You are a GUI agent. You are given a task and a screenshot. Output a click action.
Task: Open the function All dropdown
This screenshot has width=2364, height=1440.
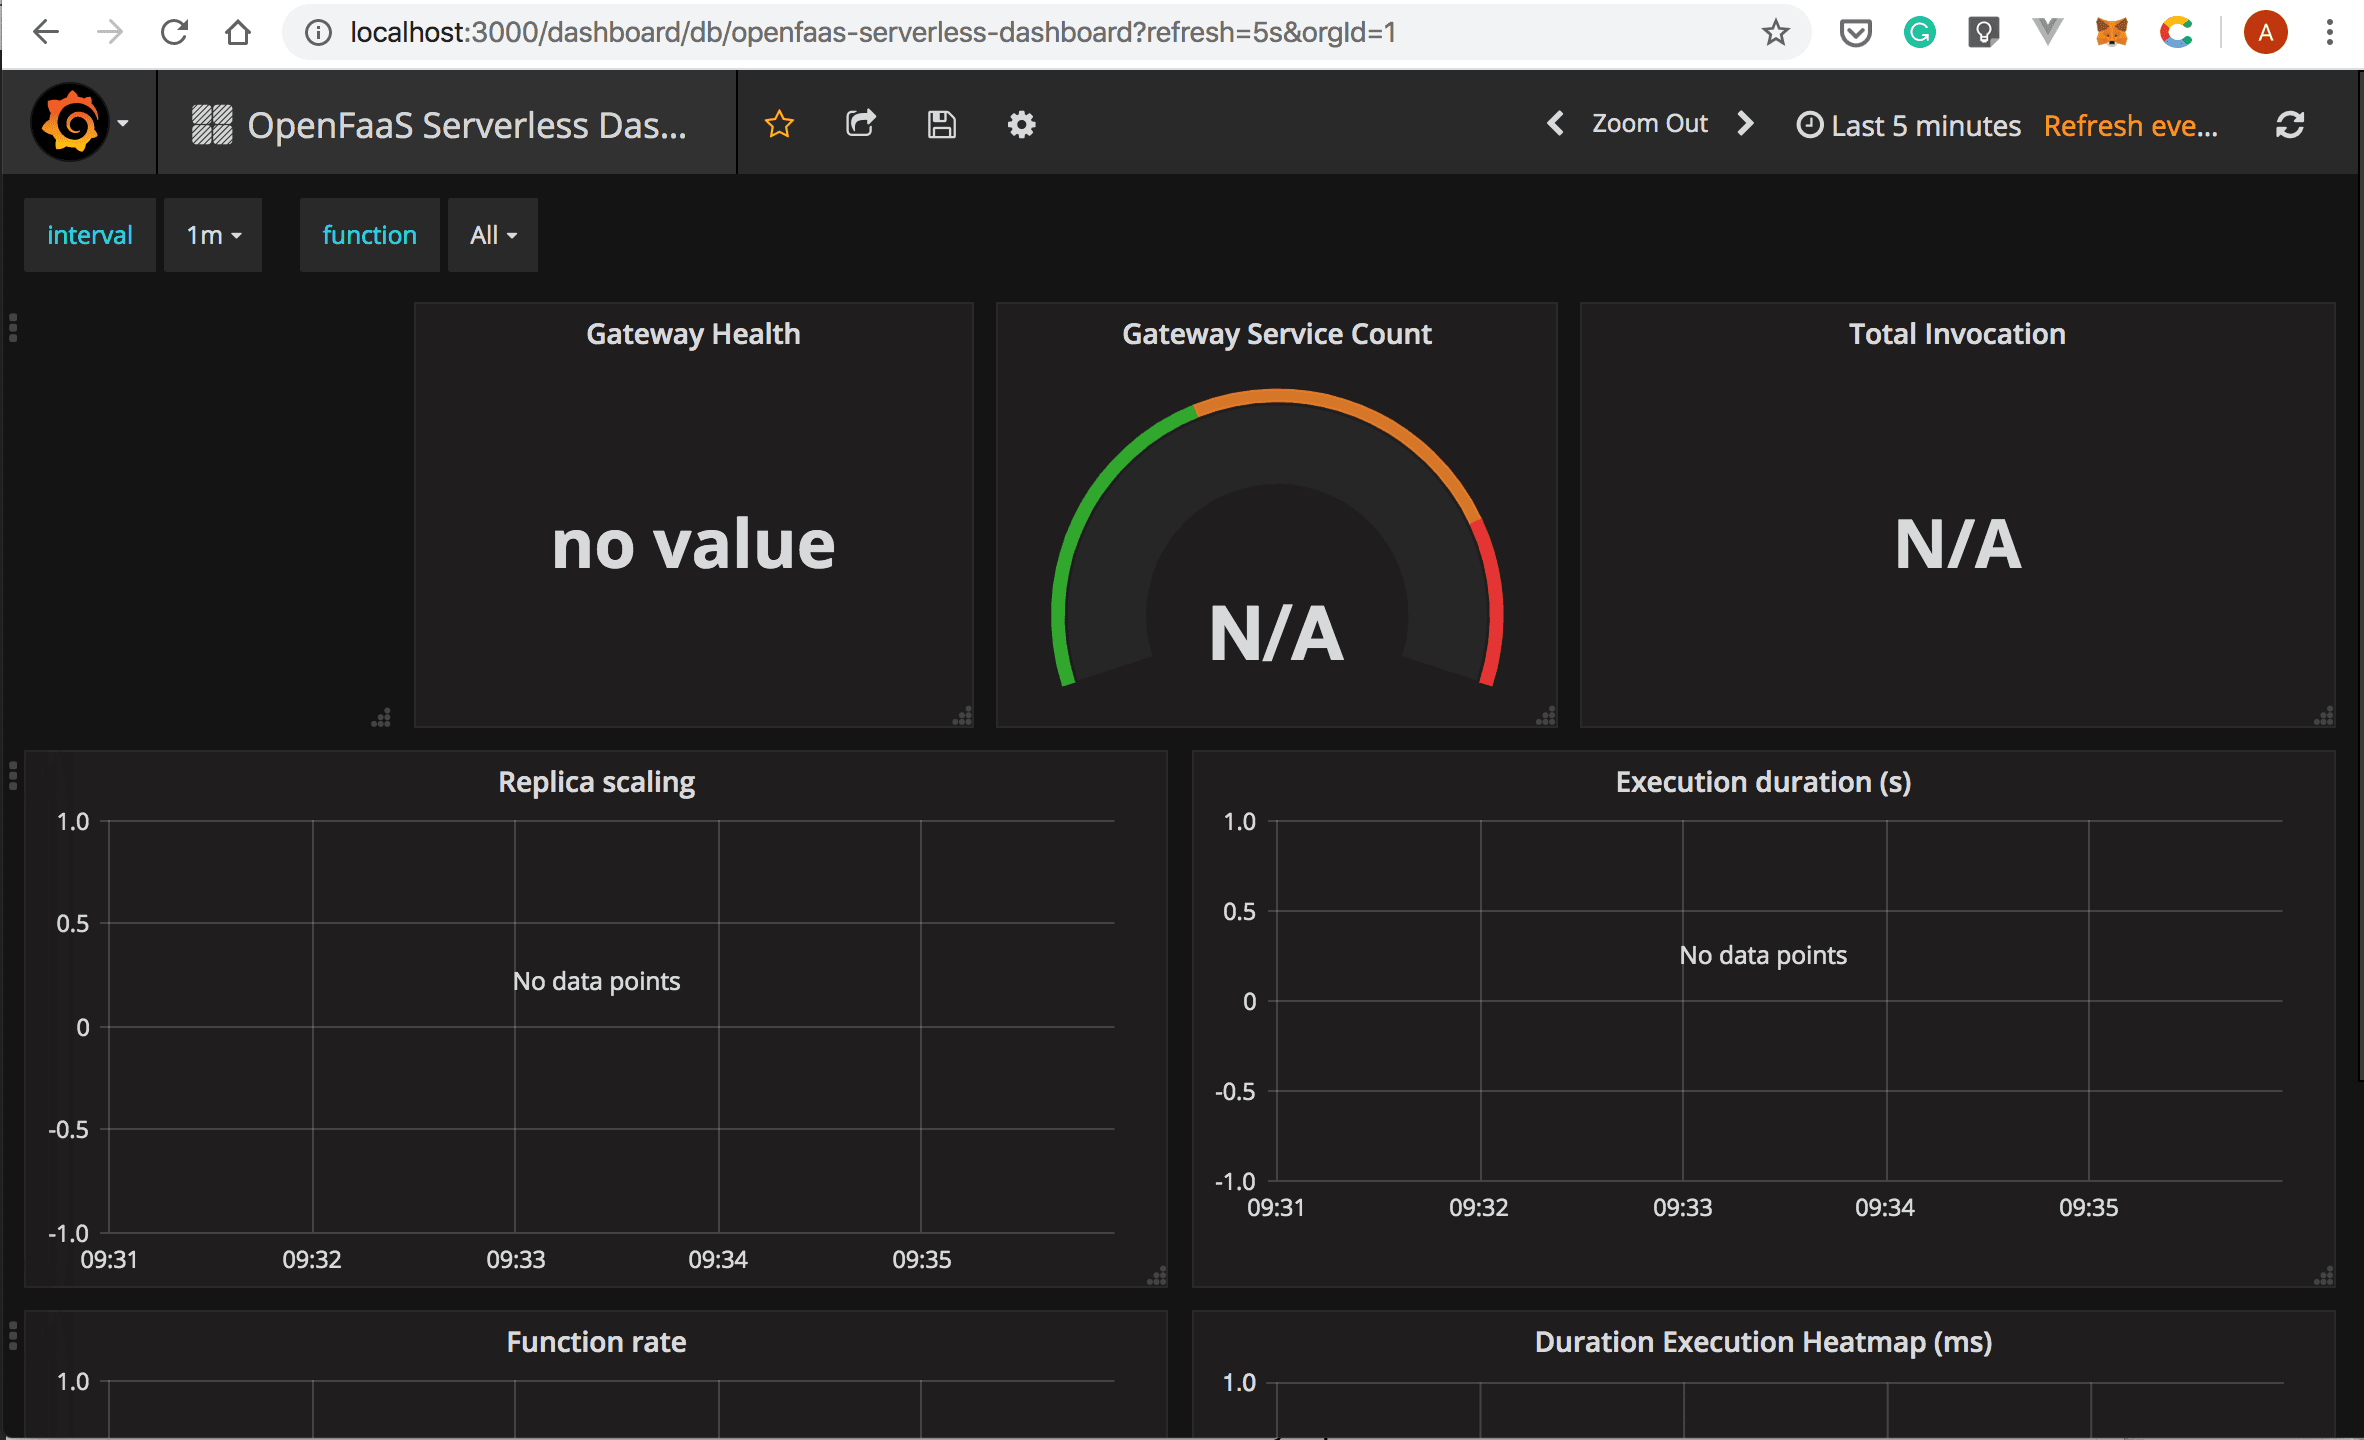pos(493,235)
